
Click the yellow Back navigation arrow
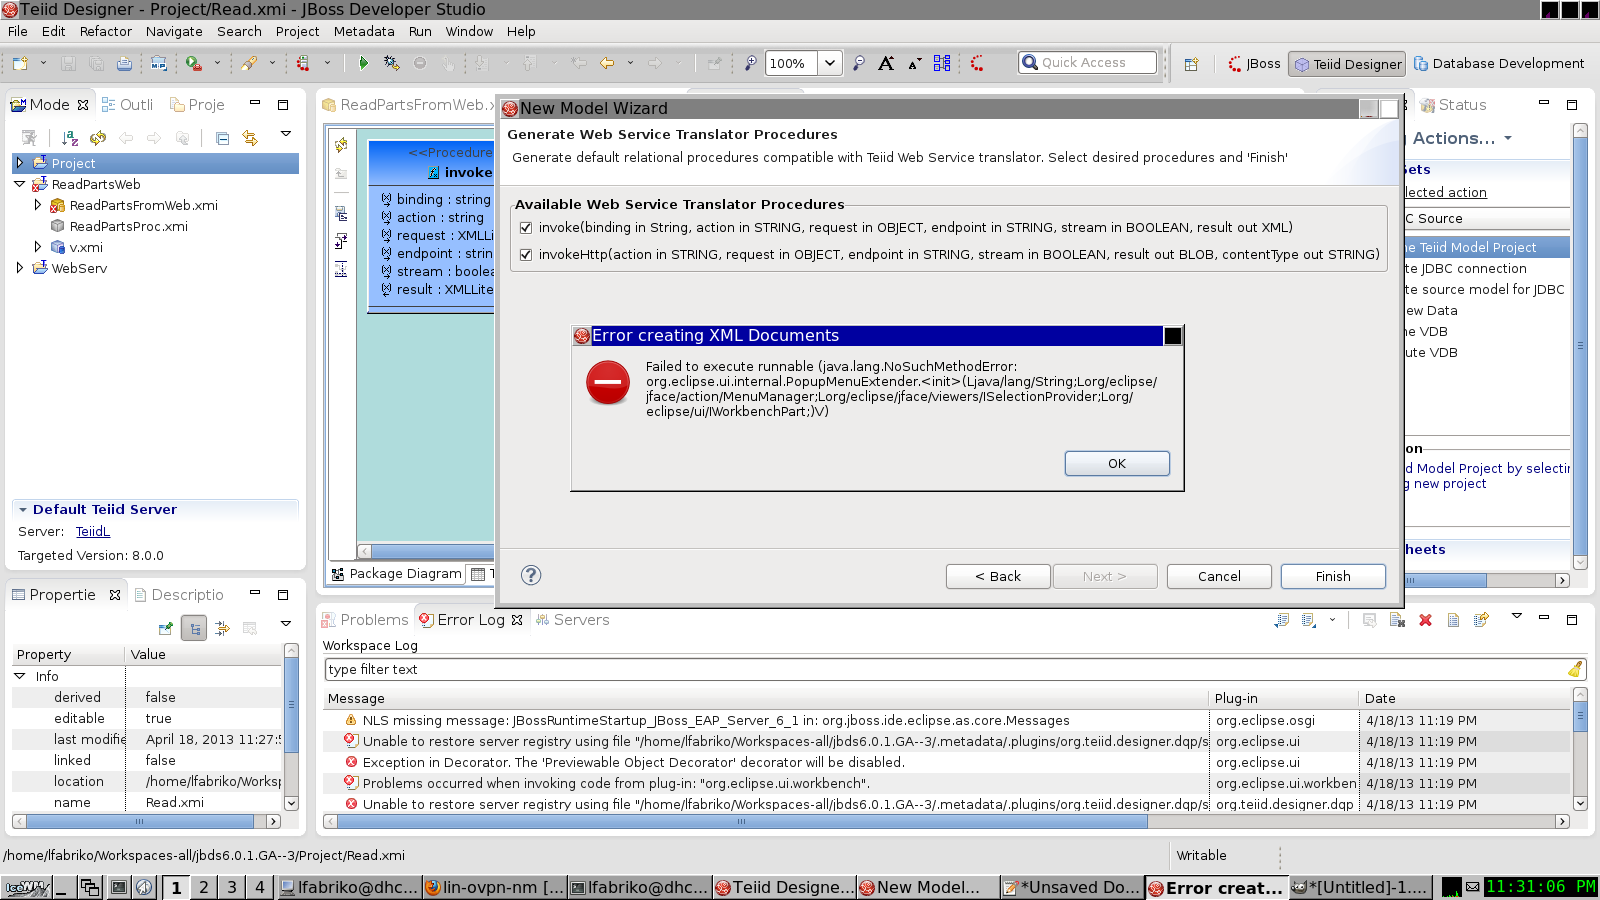(x=607, y=63)
